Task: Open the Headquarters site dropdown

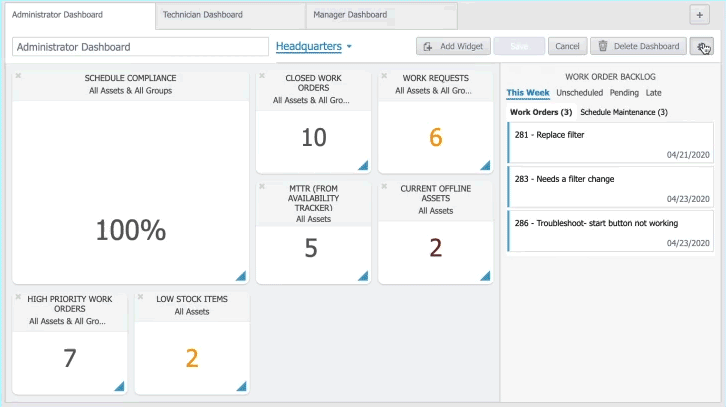Action: (314, 46)
